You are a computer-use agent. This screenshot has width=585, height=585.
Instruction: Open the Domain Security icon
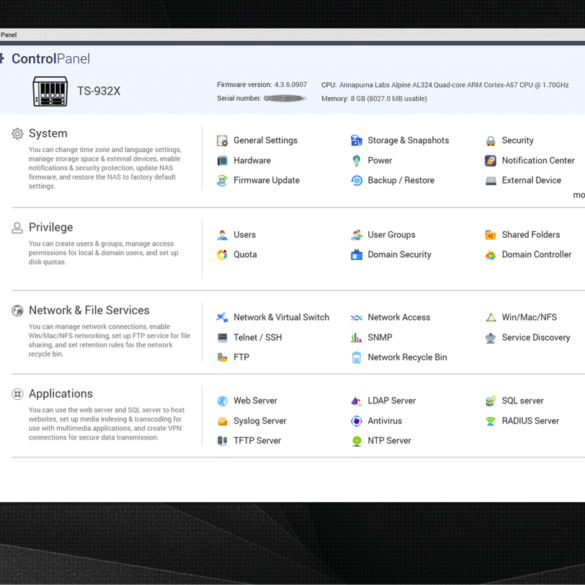[357, 255]
